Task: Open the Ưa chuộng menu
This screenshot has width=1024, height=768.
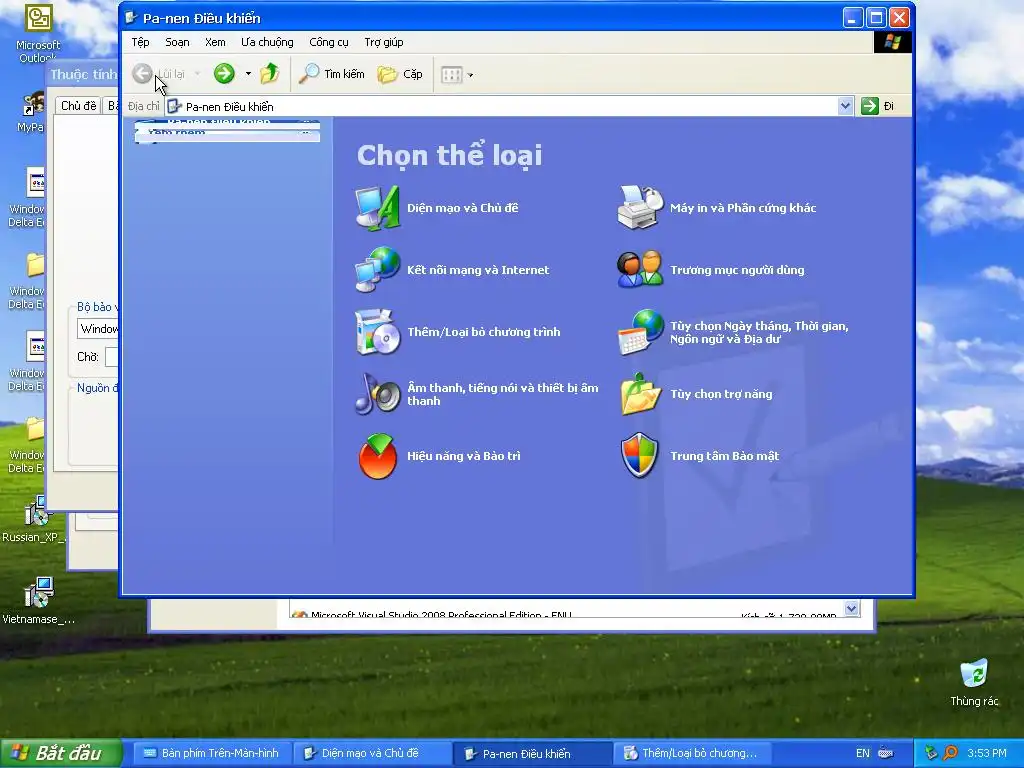Action: 267,42
